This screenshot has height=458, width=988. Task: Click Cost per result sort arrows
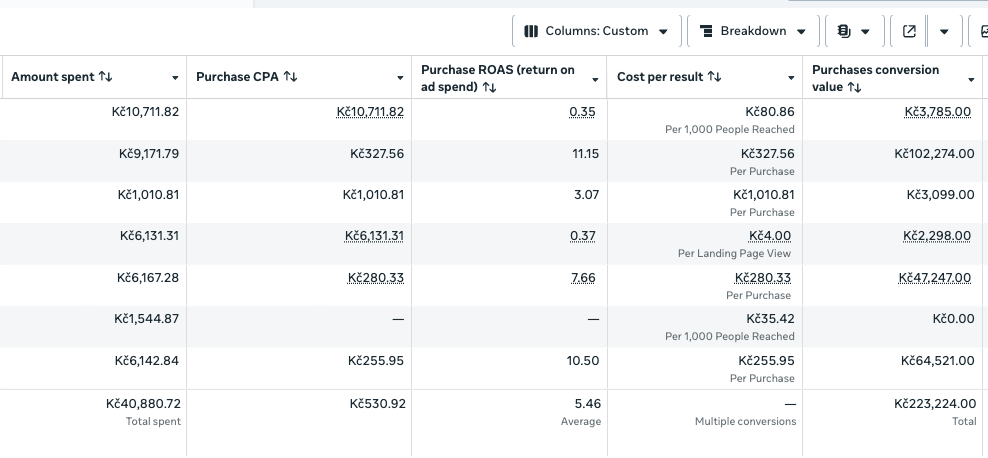(714, 77)
